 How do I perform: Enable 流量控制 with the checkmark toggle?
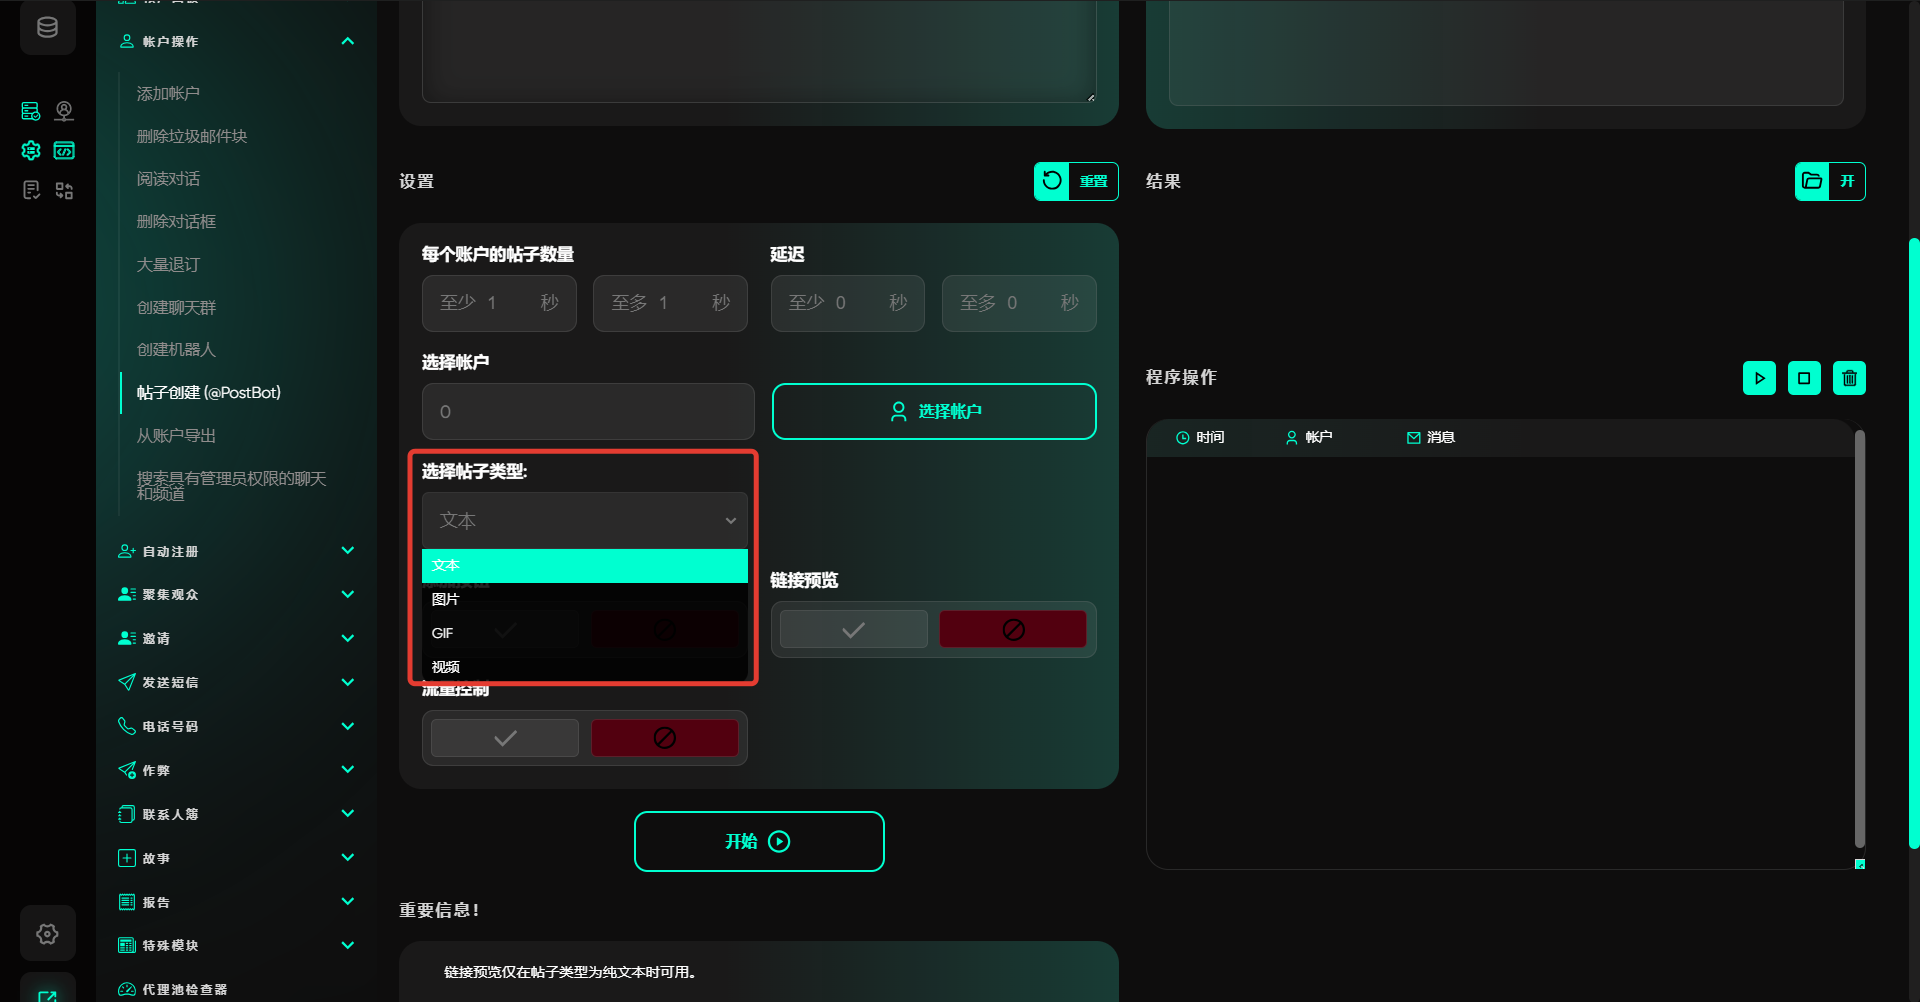point(505,738)
